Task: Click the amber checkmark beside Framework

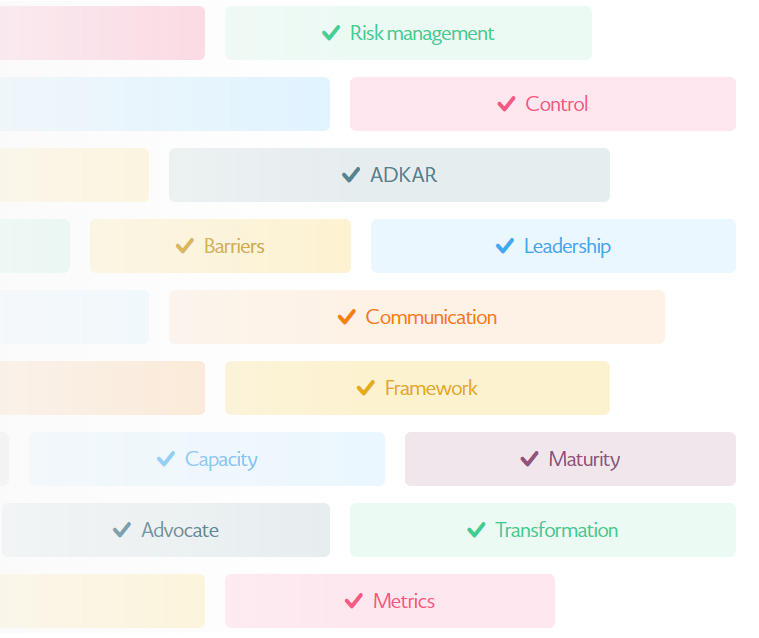Action: pos(365,388)
